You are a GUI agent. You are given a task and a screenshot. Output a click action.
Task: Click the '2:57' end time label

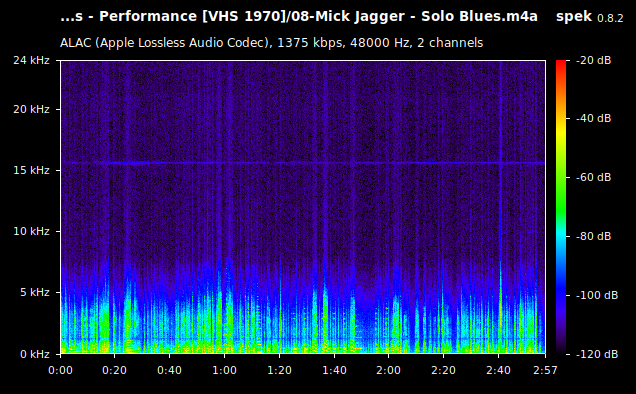pos(545,370)
